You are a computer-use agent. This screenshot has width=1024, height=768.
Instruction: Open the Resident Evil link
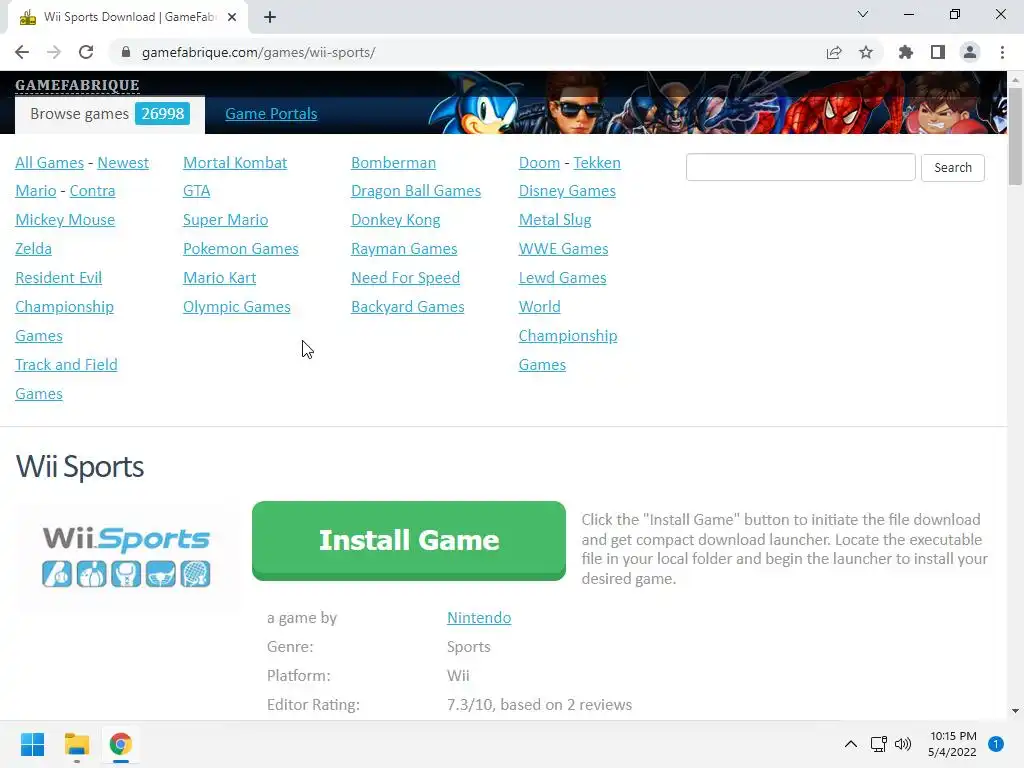[58, 278]
